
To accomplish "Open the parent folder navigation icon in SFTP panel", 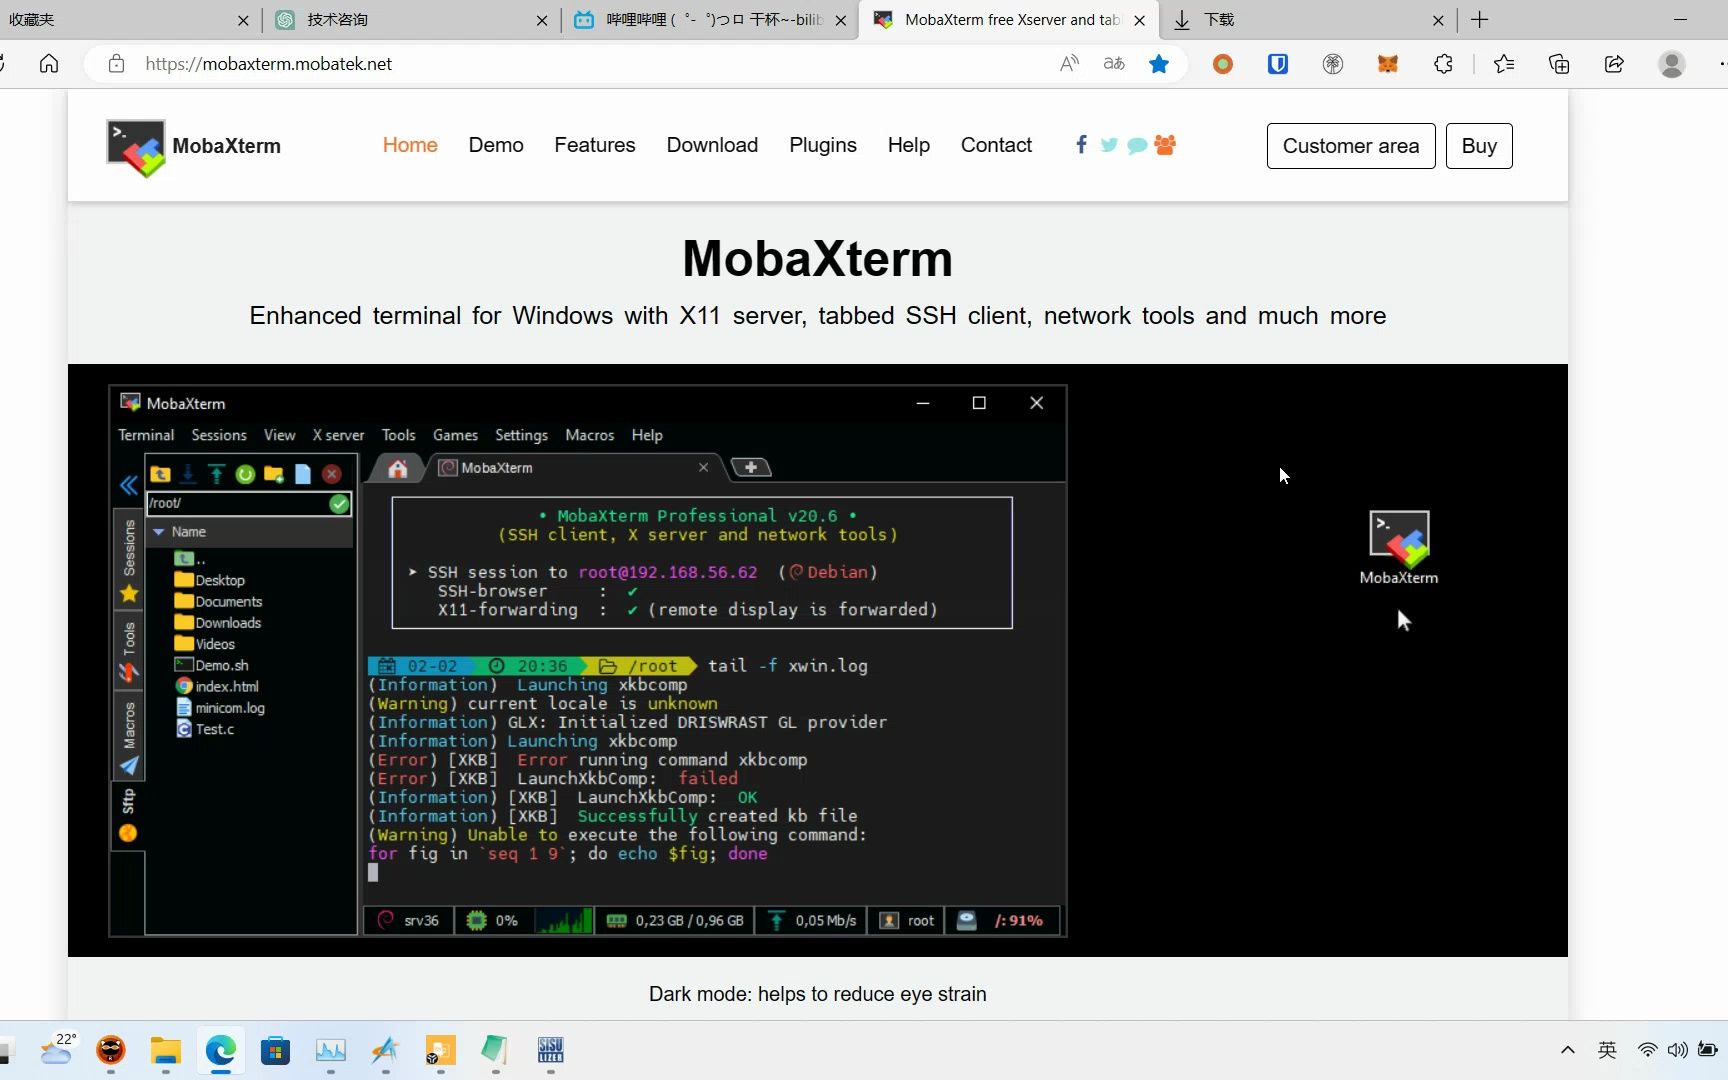I will [x=160, y=474].
